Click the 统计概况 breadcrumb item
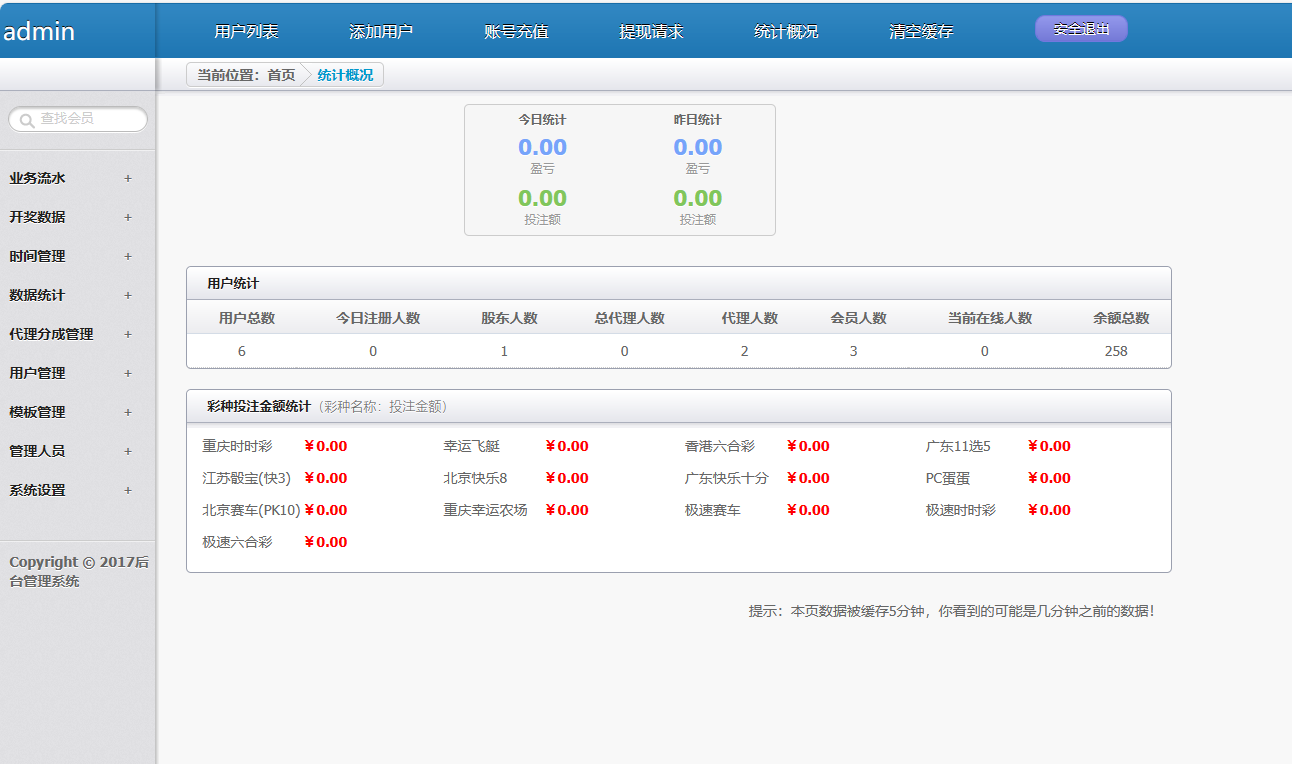The image size is (1292, 764). pos(345,75)
